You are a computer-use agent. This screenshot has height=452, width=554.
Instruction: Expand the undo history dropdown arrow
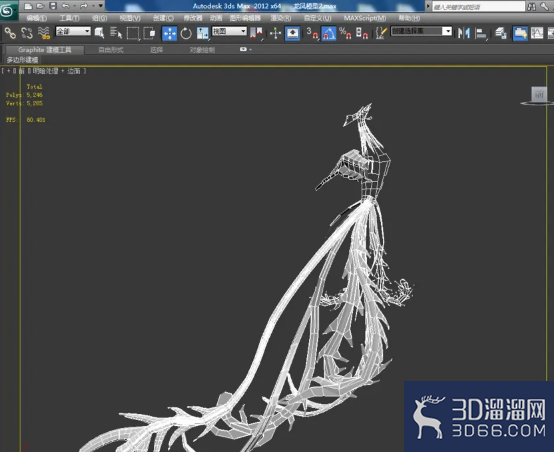(75, 6)
